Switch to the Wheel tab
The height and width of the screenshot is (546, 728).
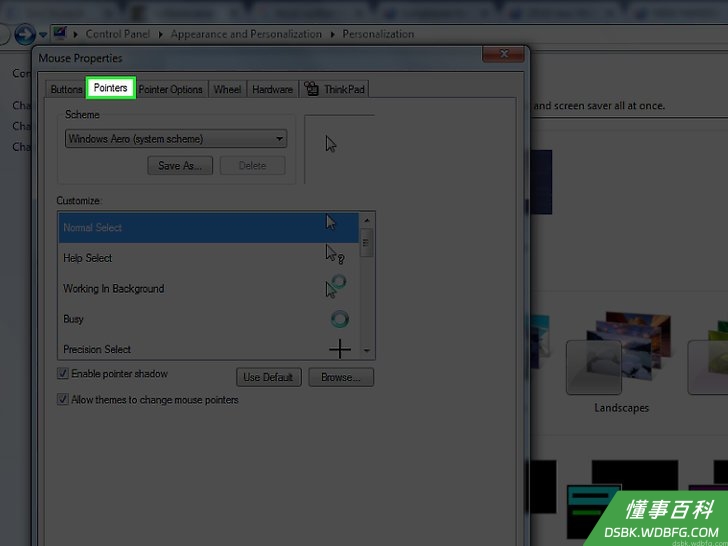pyautogui.click(x=227, y=89)
